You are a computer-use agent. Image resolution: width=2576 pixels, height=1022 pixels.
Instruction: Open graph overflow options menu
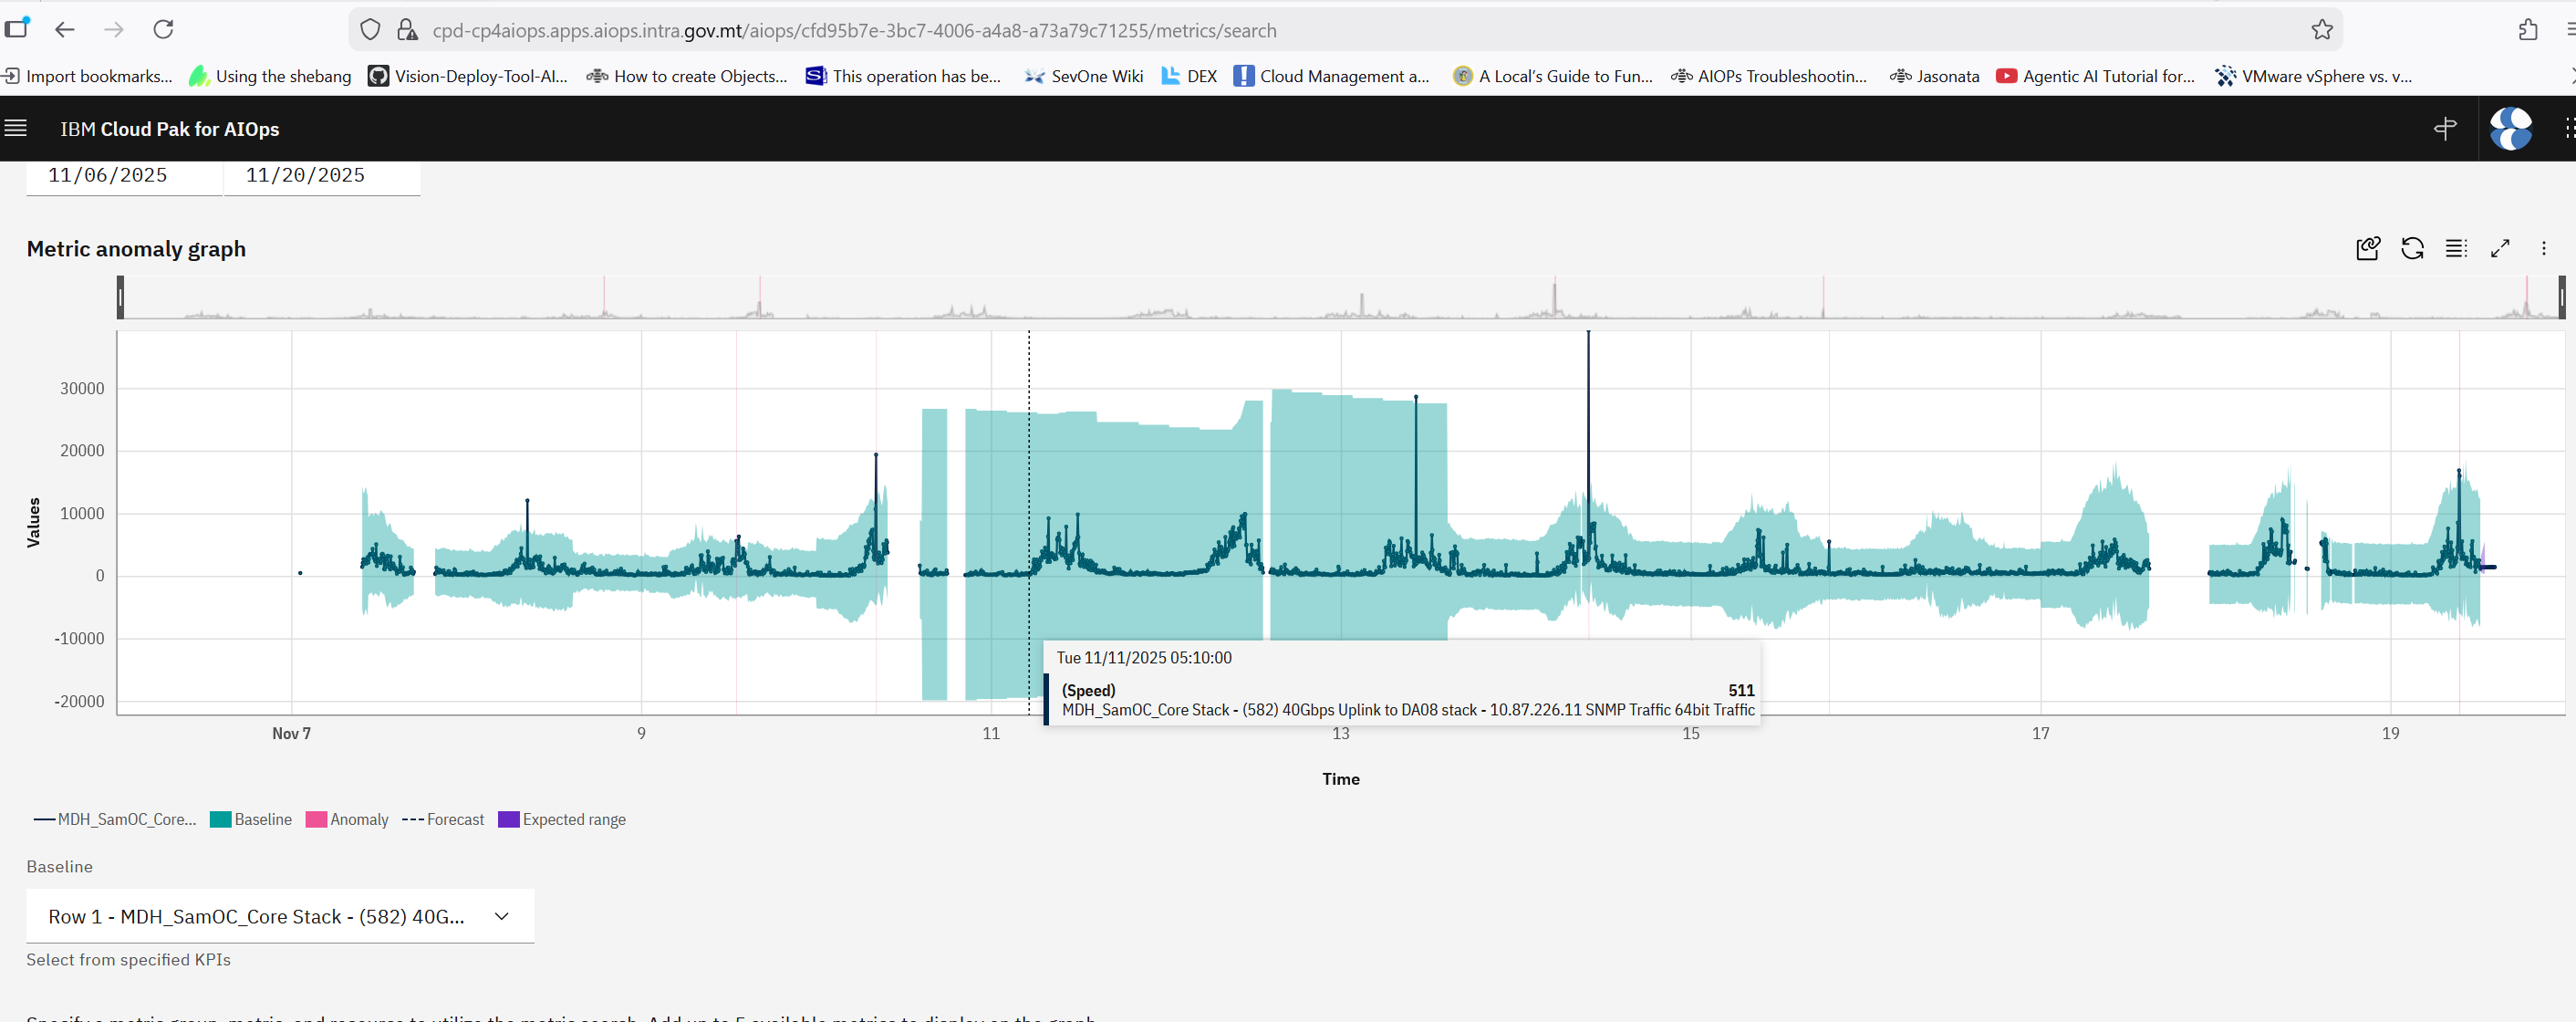click(x=2544, y=248)
